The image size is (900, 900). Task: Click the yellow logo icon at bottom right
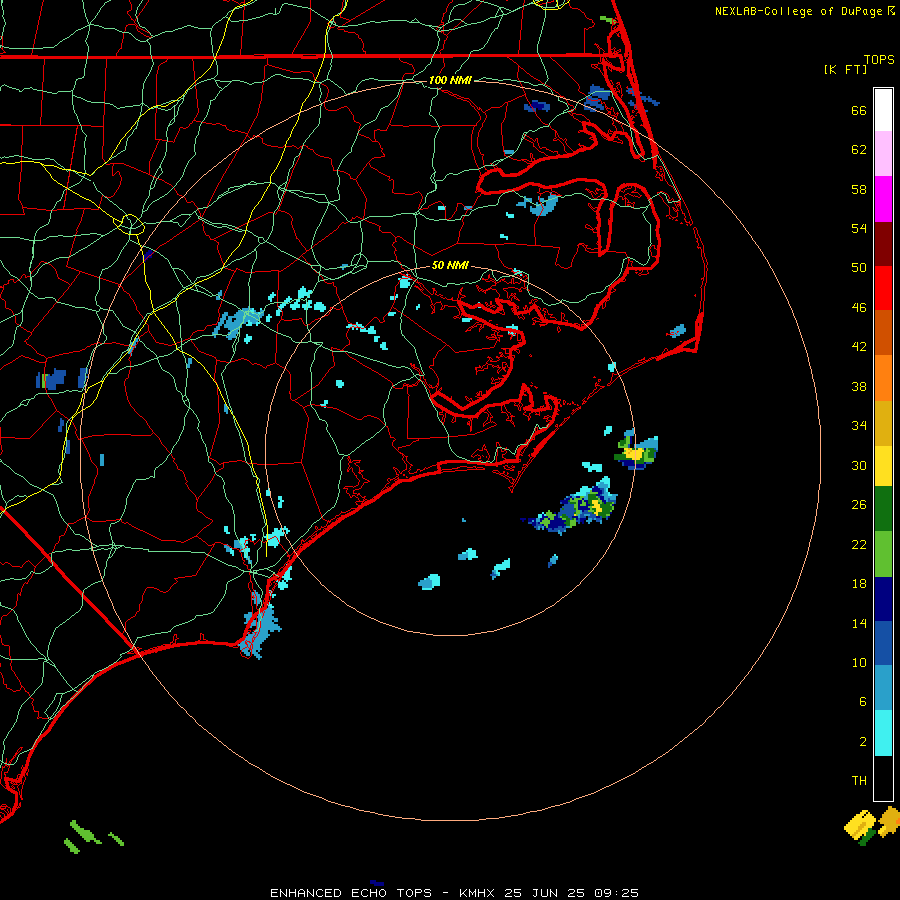click(859, 827)
